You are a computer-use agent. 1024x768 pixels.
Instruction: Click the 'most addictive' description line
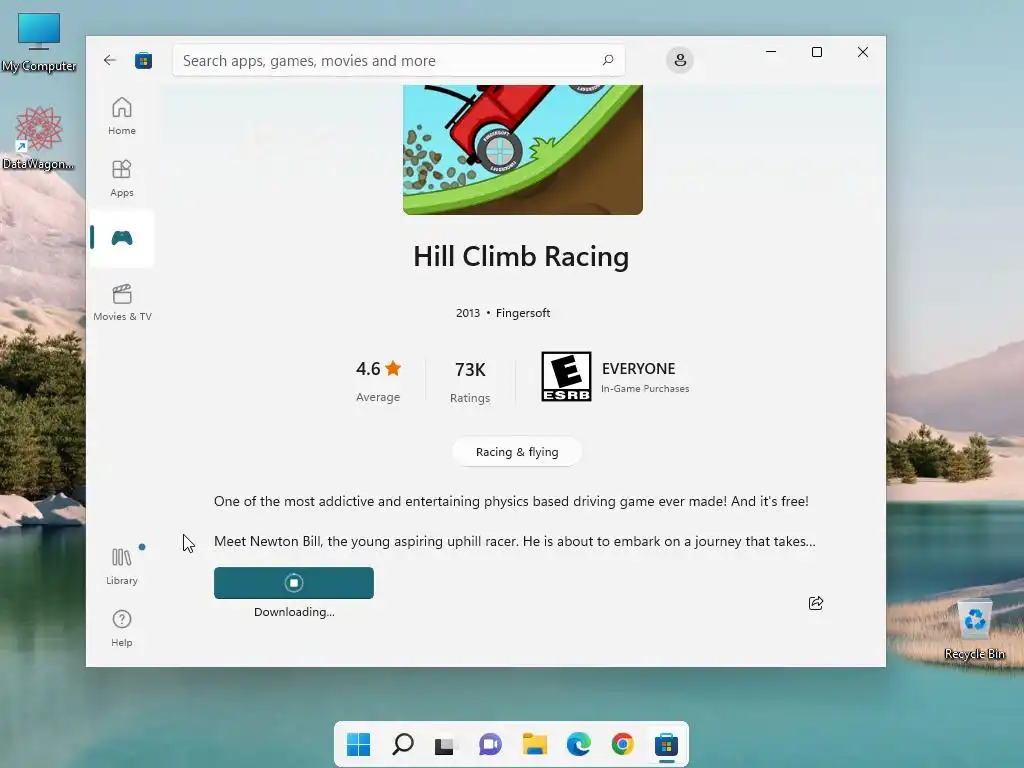(511, 501)
